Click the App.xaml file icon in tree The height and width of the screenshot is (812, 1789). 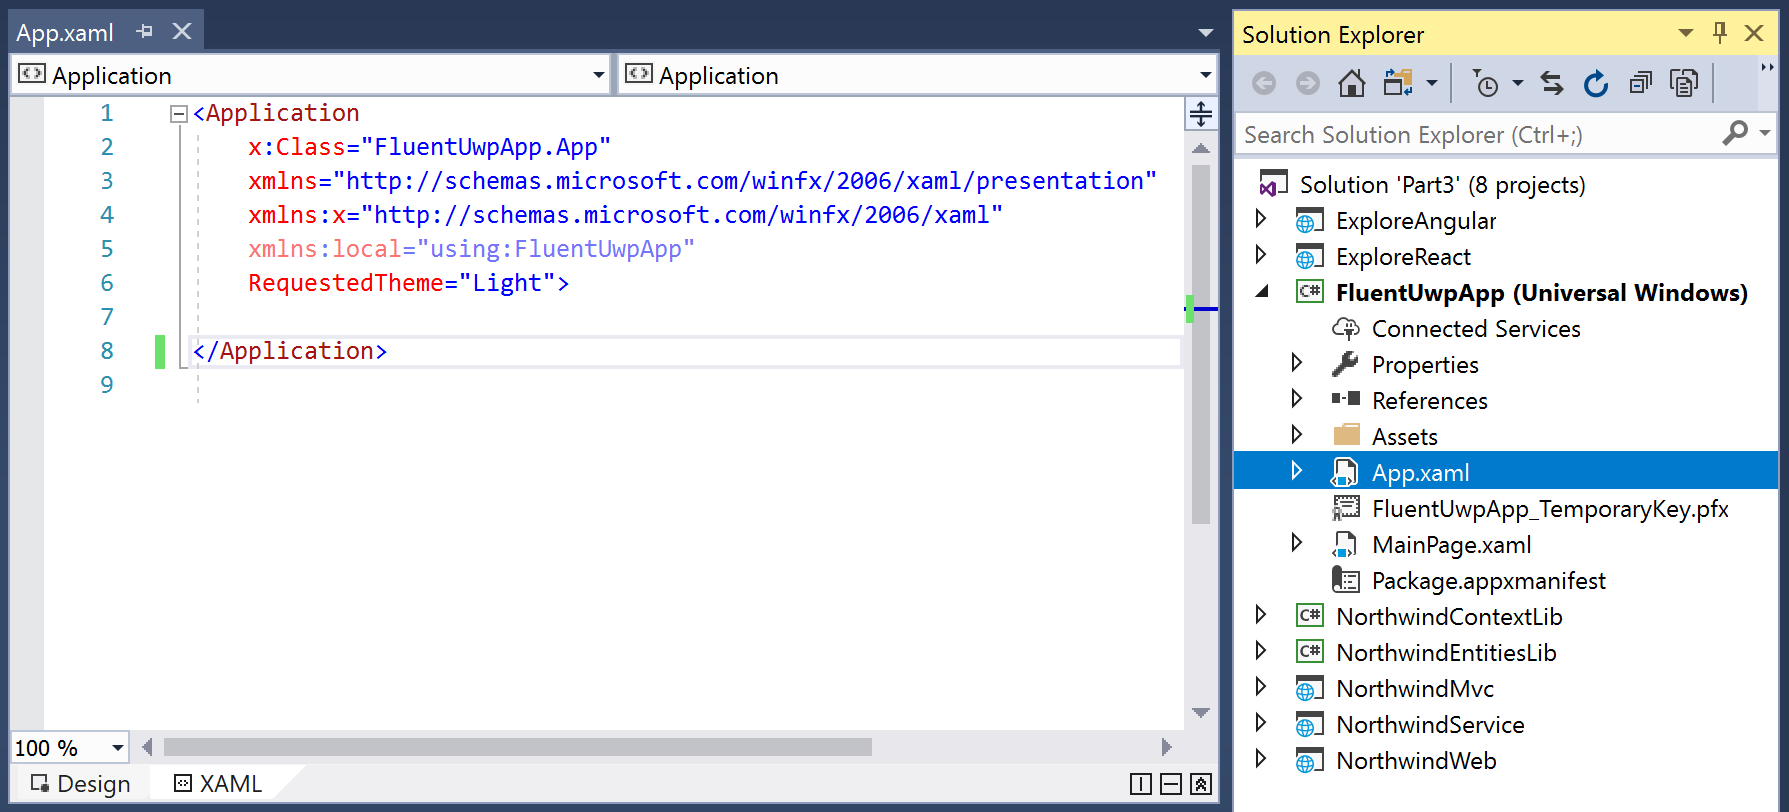(1345, 472)
